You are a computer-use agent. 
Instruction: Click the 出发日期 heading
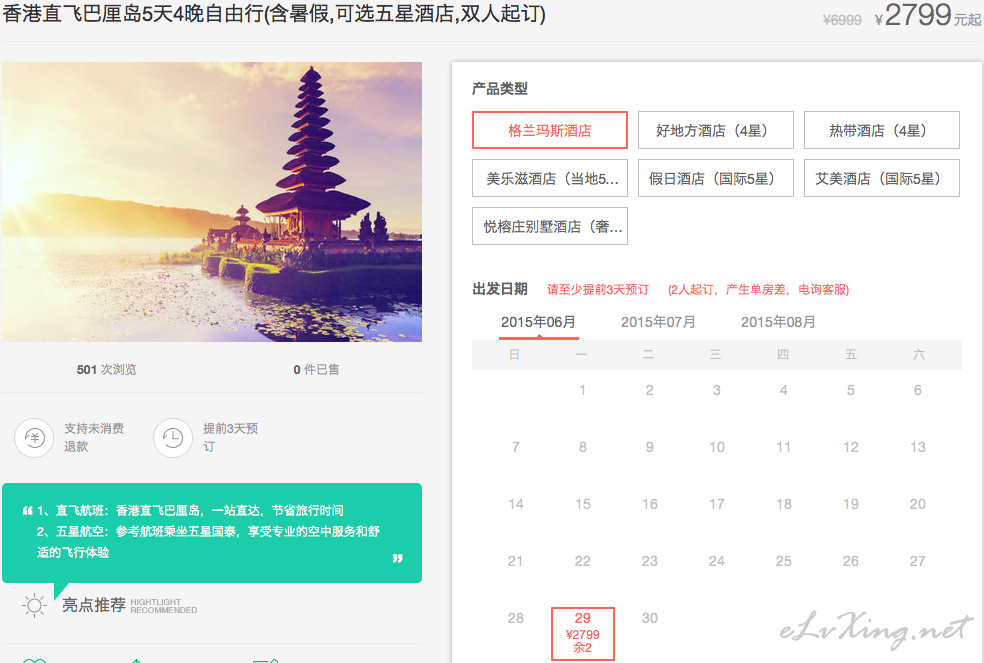click(500, 289)
